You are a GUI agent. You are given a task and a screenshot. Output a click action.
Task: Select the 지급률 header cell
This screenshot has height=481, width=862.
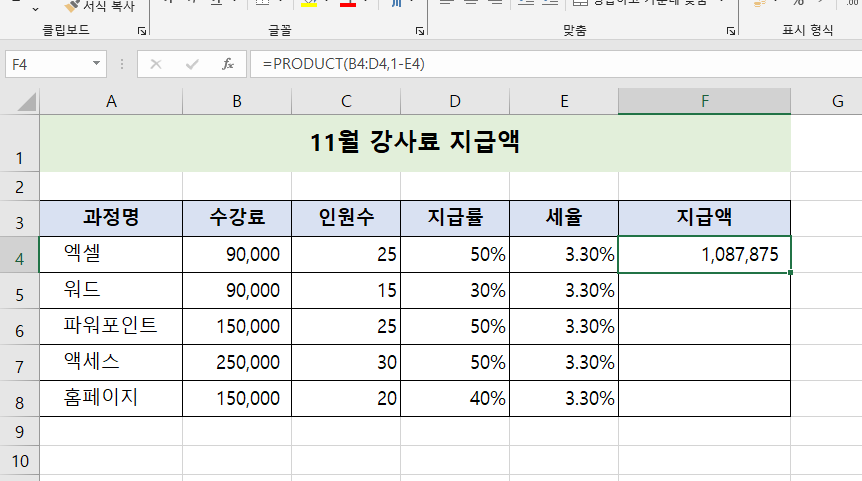click(x=455, y=219)
